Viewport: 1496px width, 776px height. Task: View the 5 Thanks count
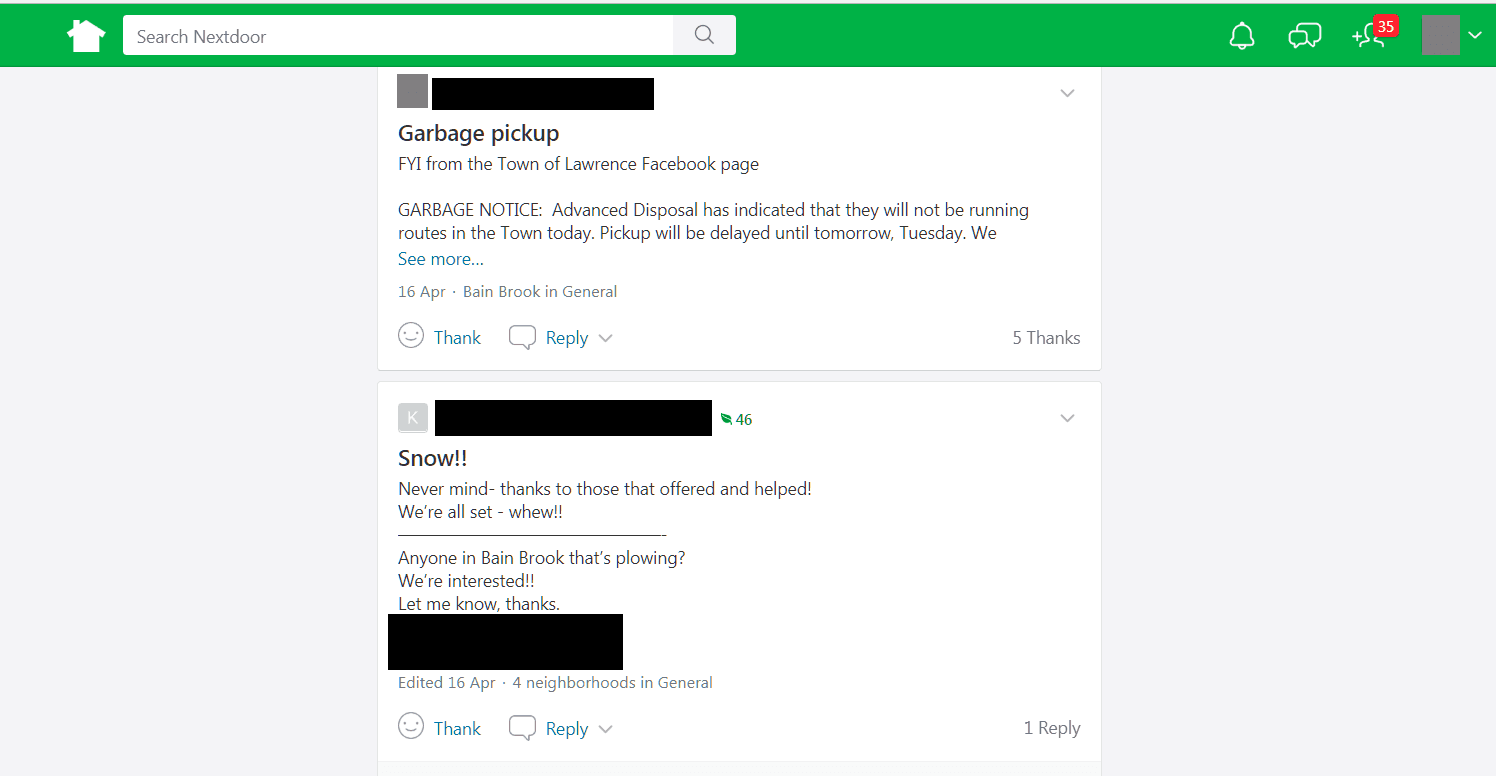[1046, 338]
